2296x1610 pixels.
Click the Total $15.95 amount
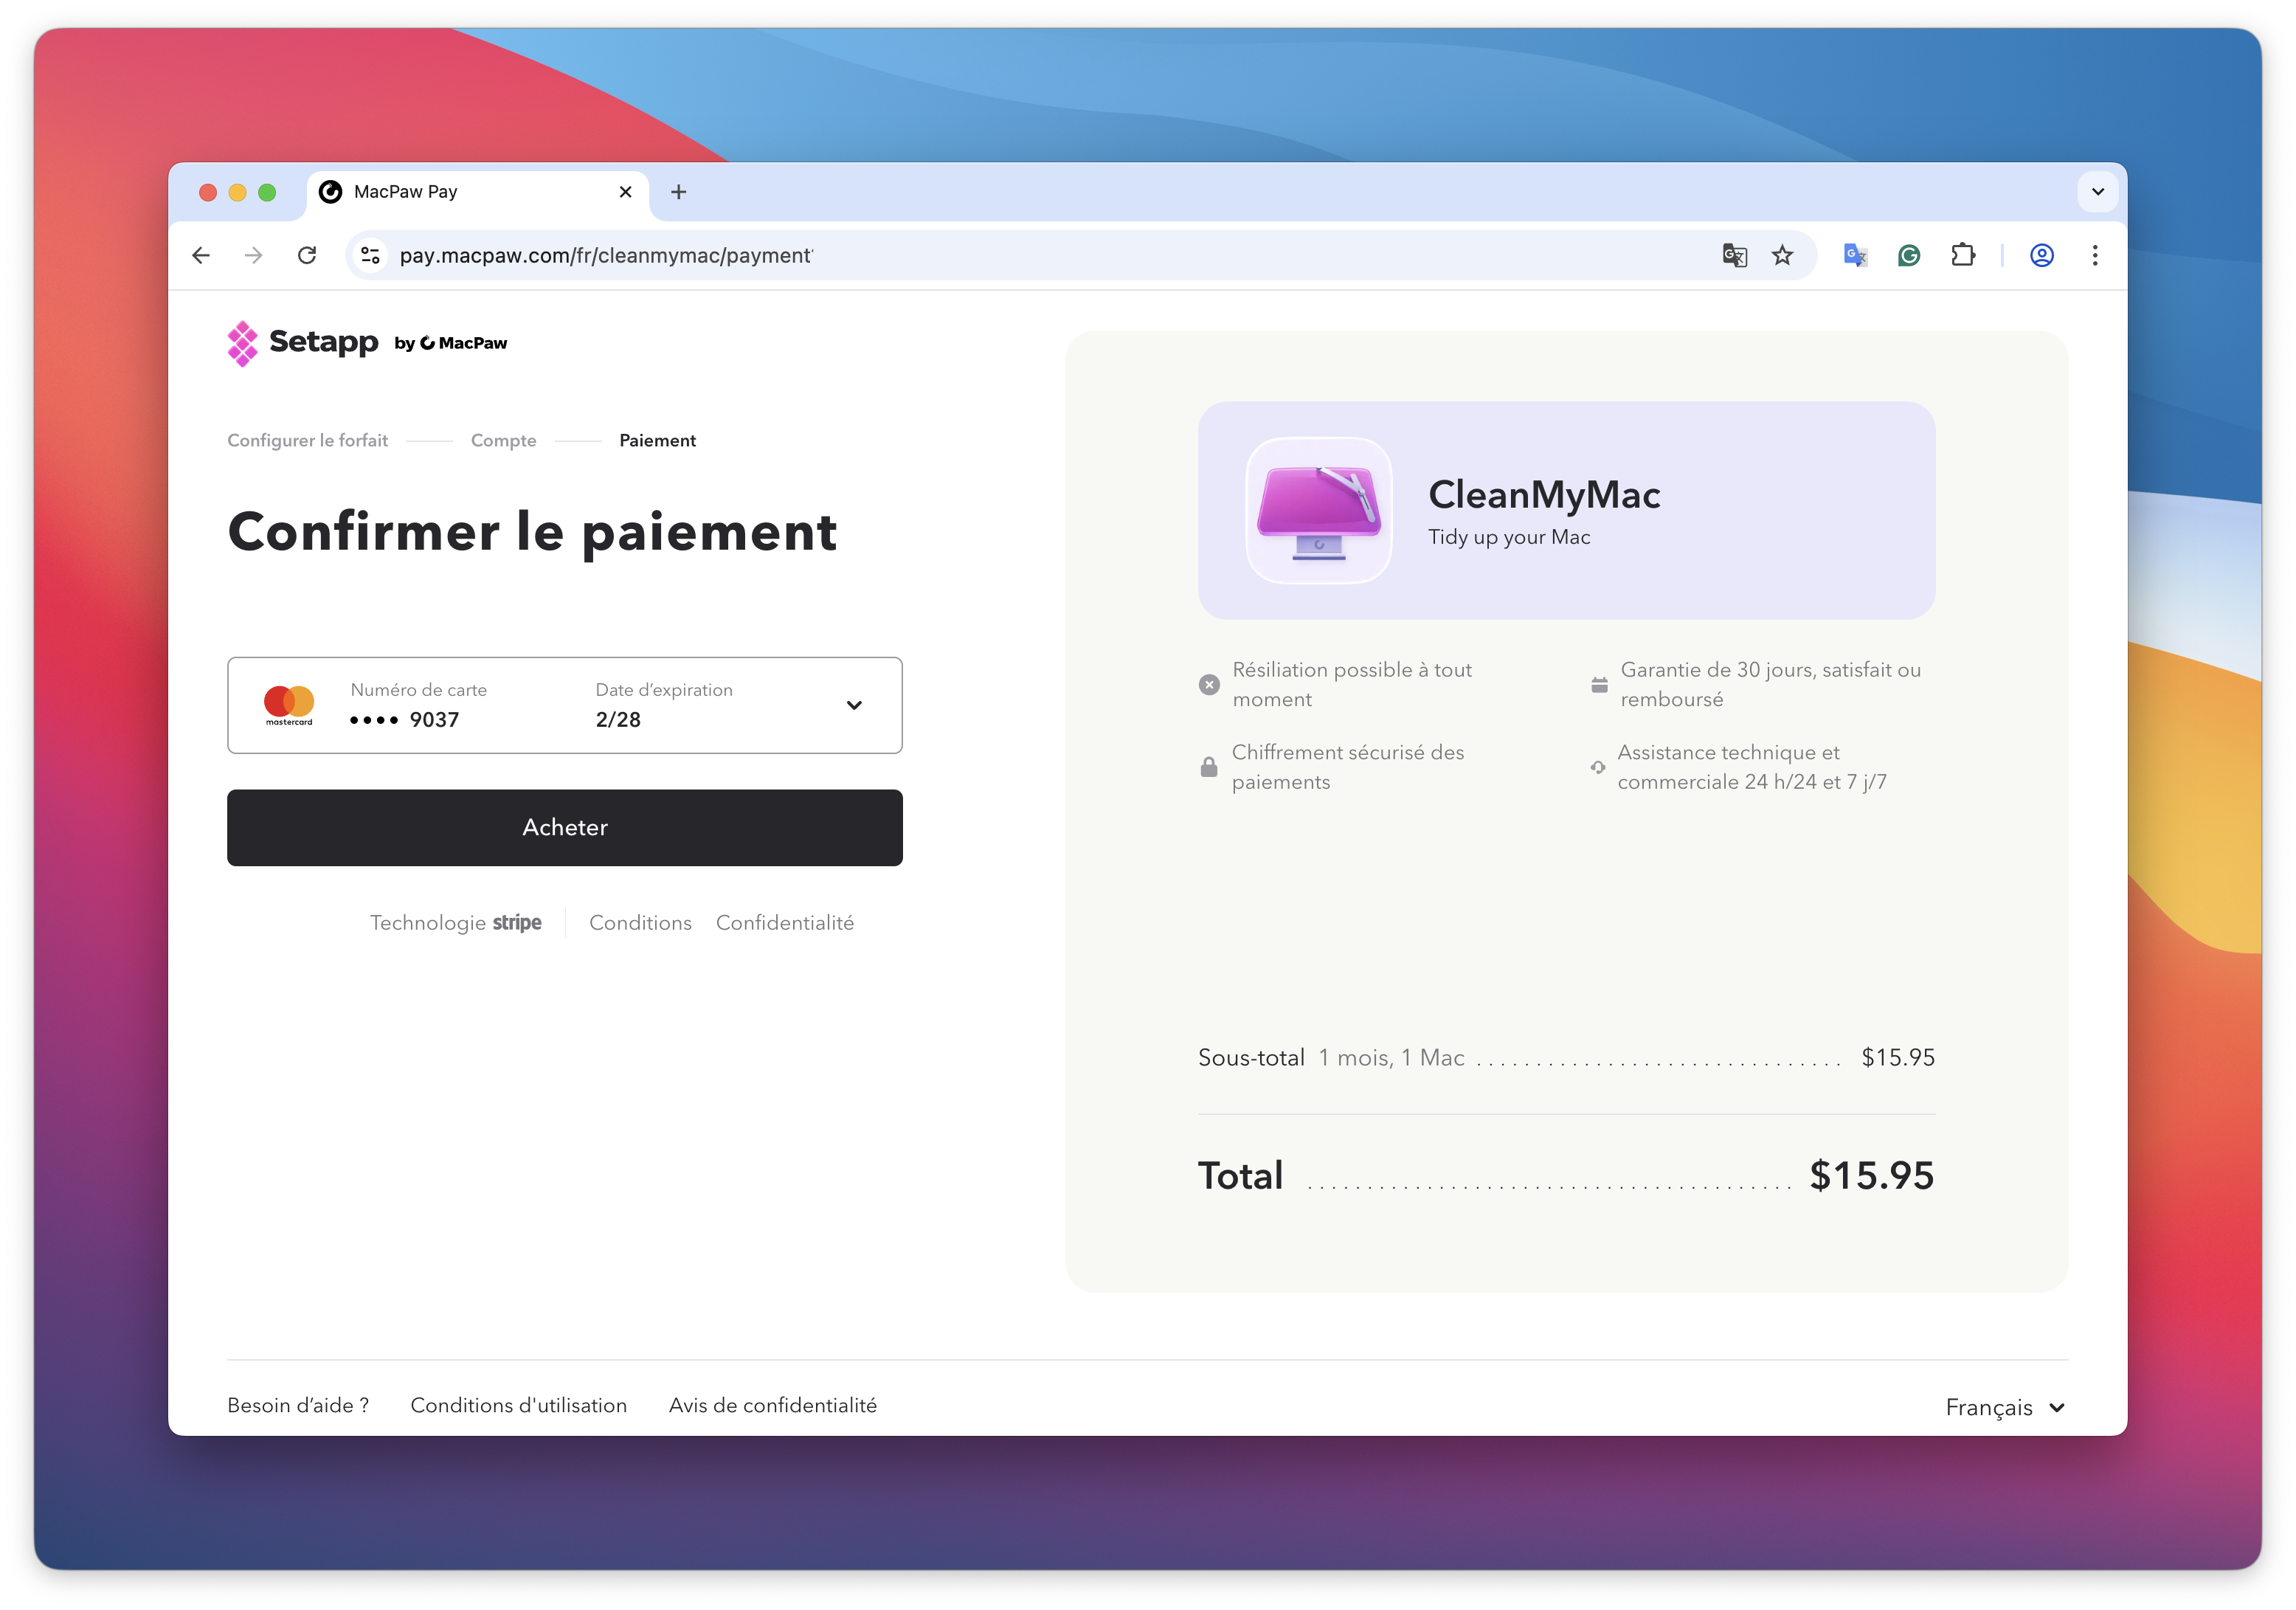tap(1872, 1175)
